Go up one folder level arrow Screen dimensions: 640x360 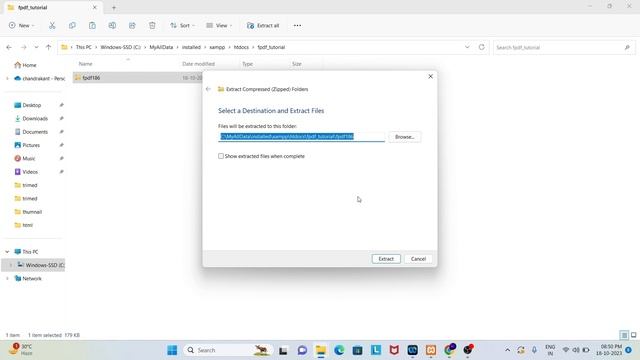(x=48, y=47)
